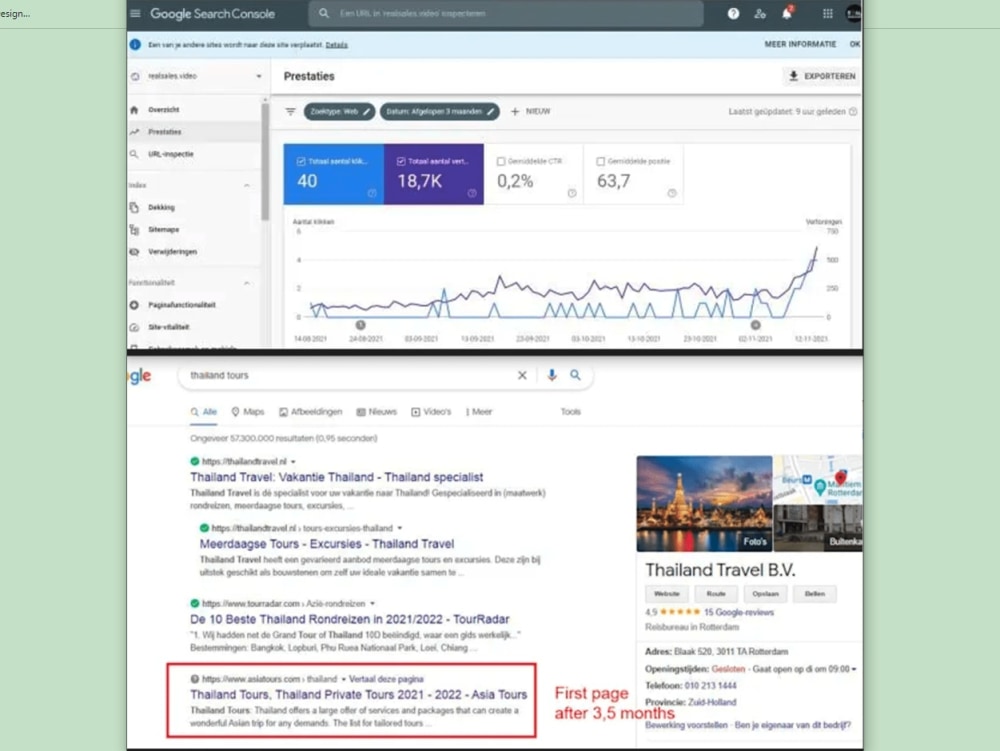Open De 10 Beste Thailand Rondreizen result
Screen dimensions: 1000x751
pos(349,620)
